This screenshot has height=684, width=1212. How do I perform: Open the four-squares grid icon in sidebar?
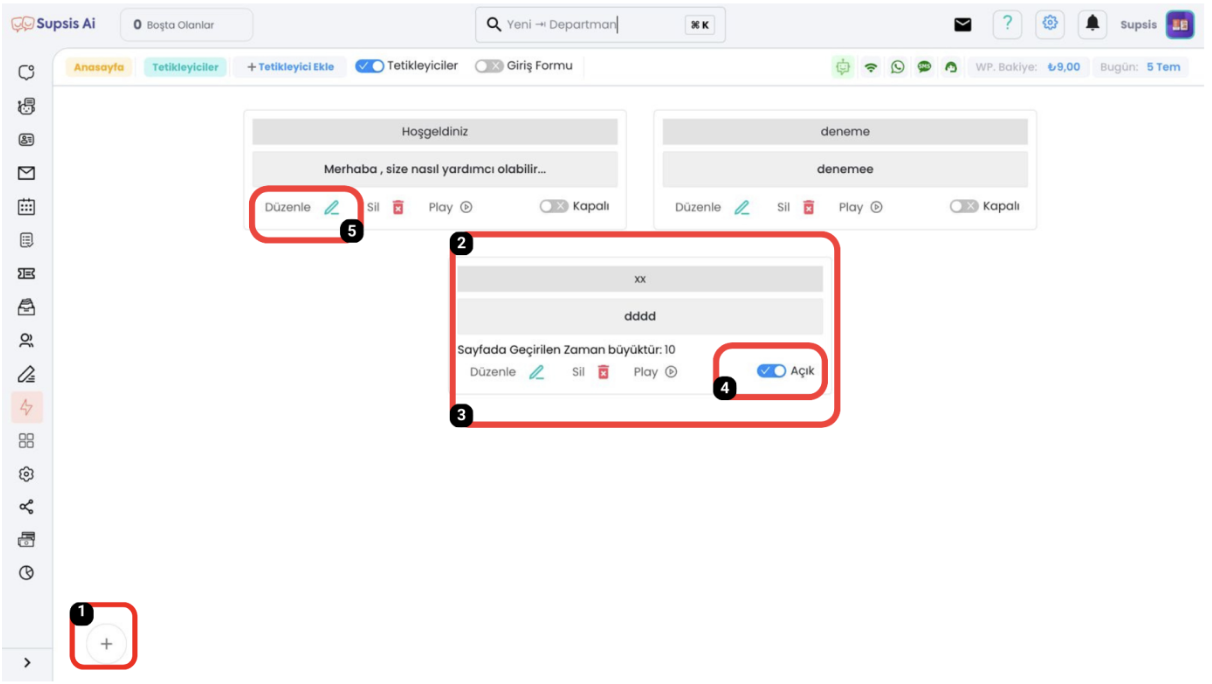point(27,440)
